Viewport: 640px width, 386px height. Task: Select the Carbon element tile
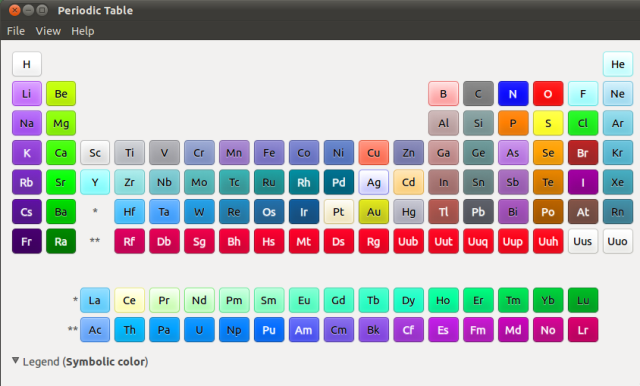(x=478, y=94)
